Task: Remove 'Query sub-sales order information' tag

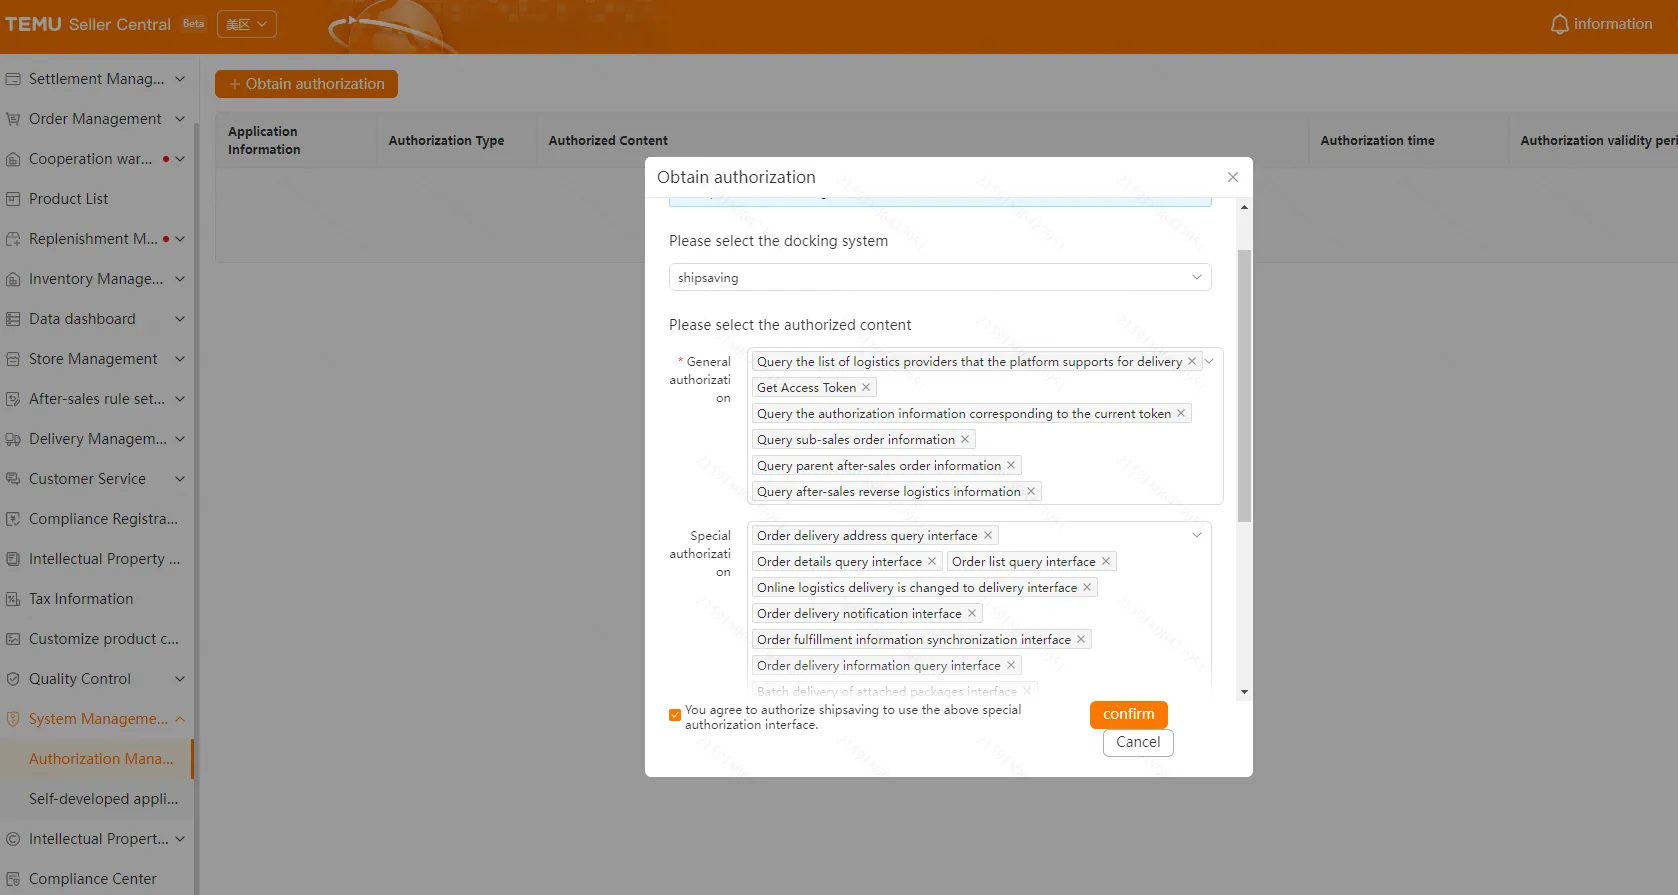Action: (965, 440)
